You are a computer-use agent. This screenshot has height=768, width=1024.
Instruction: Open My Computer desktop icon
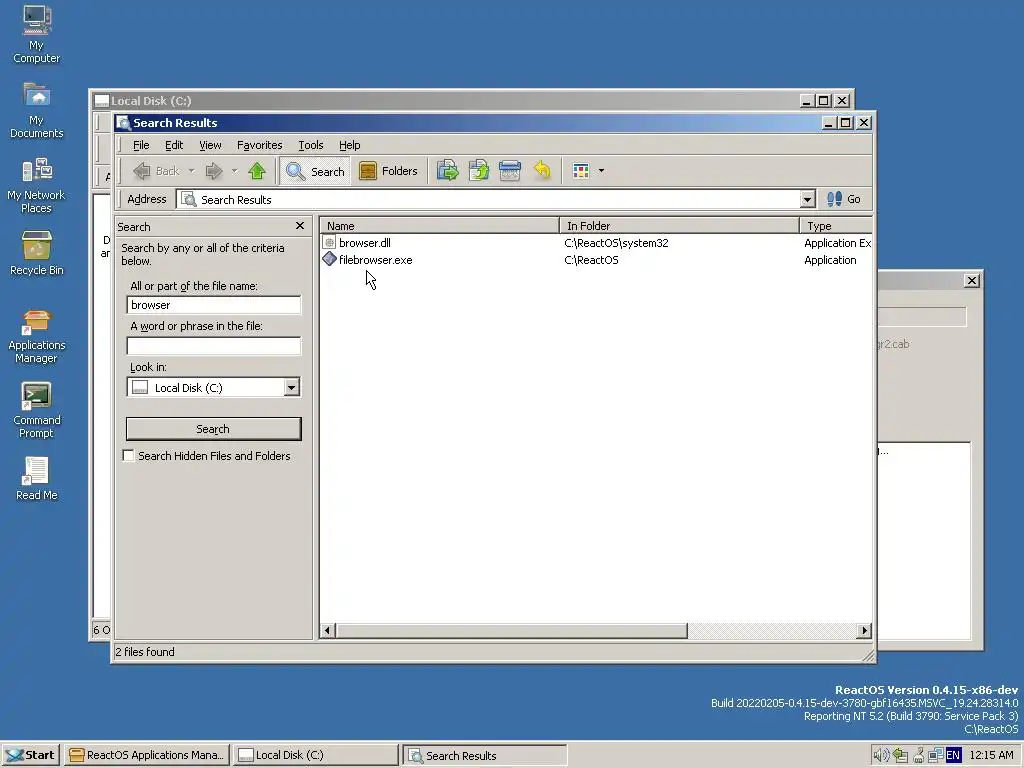(37, 34)
